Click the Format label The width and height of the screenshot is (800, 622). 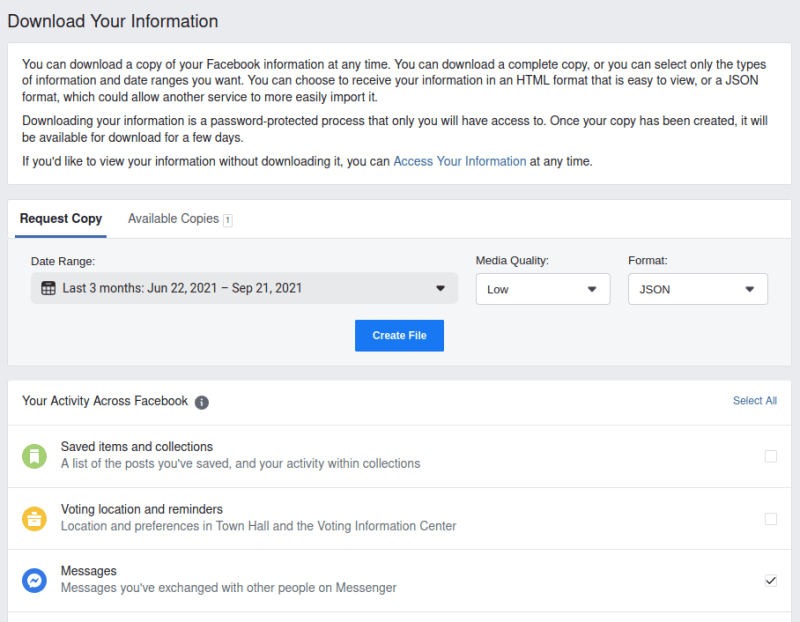(x=647, y=261)
